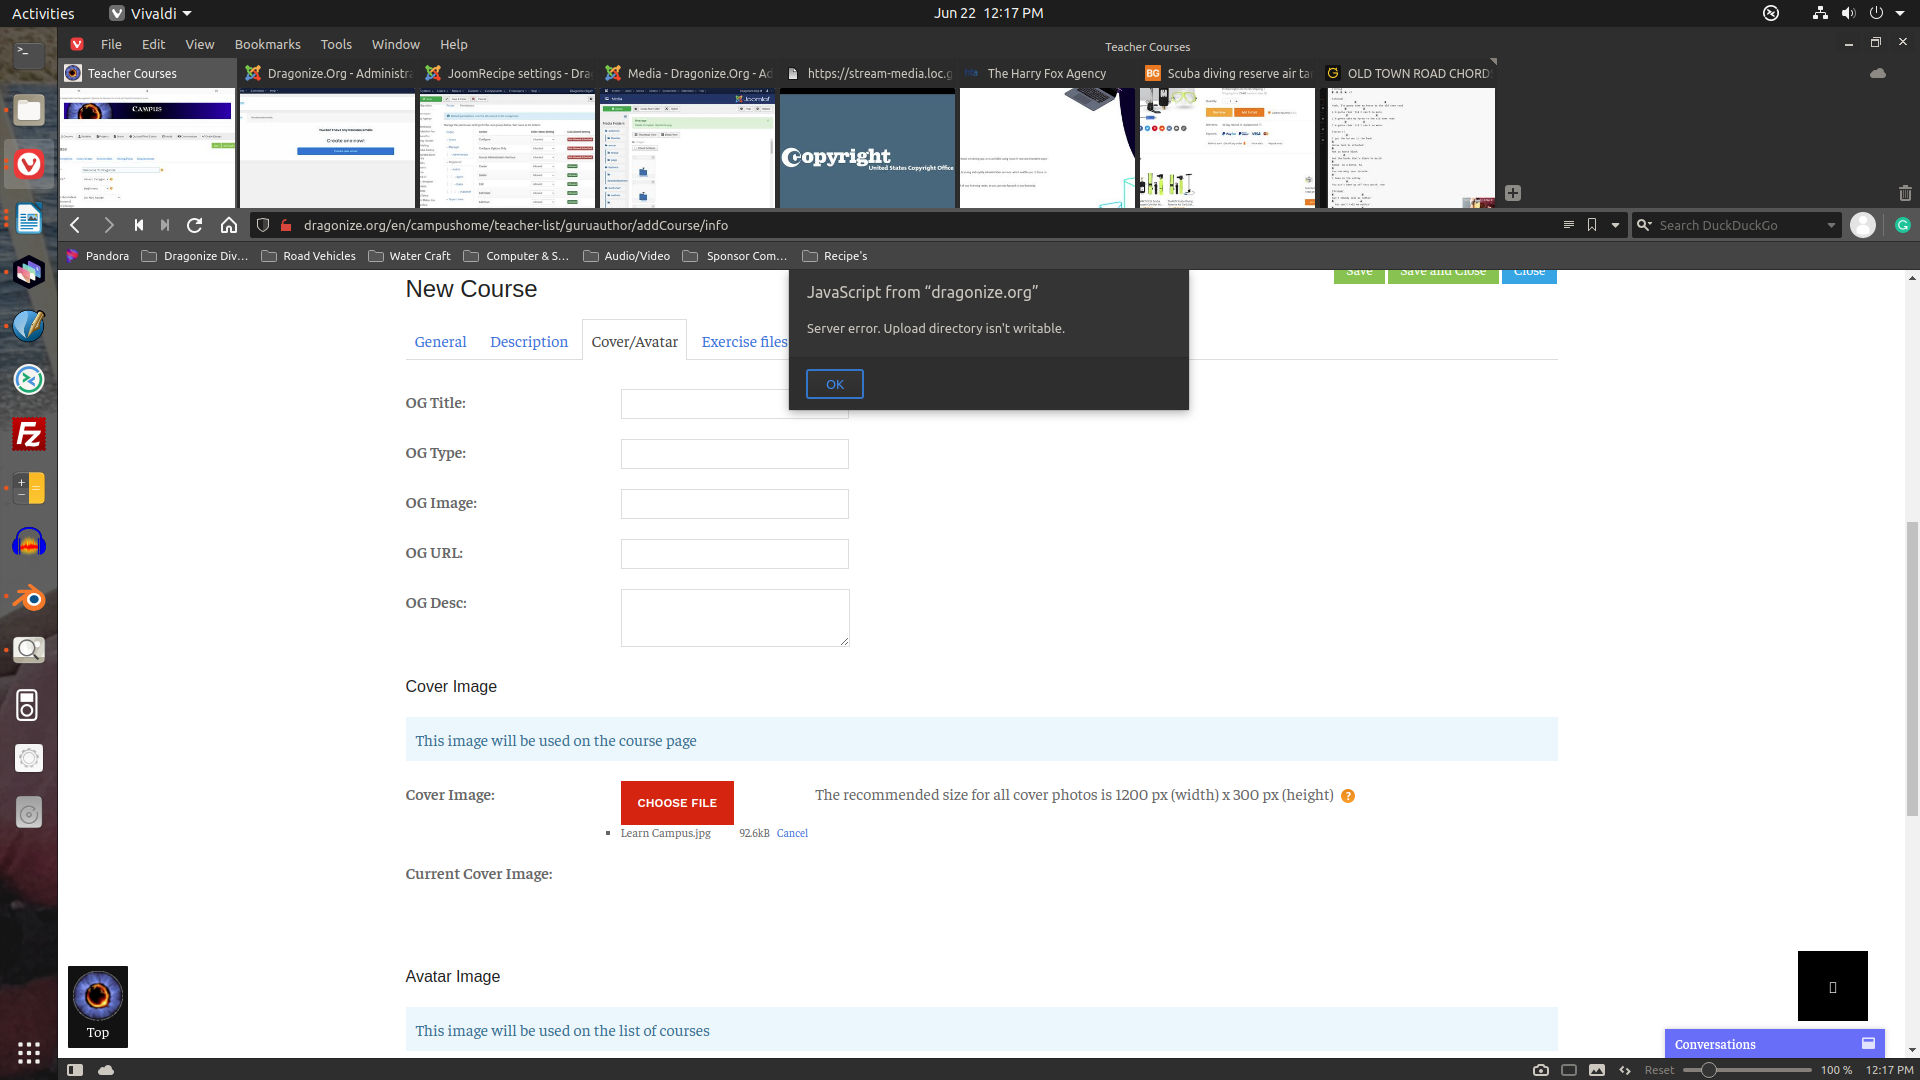Click the reload page icon
This screenshot has height=1080, width=1920.
pyautogui.click(x=195, y=226)
